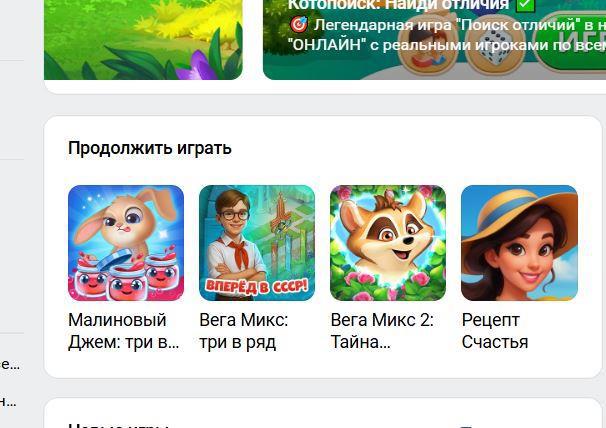606x428 pixels.
Task: Open the green forest banner on the left
Action: [143, 40]
